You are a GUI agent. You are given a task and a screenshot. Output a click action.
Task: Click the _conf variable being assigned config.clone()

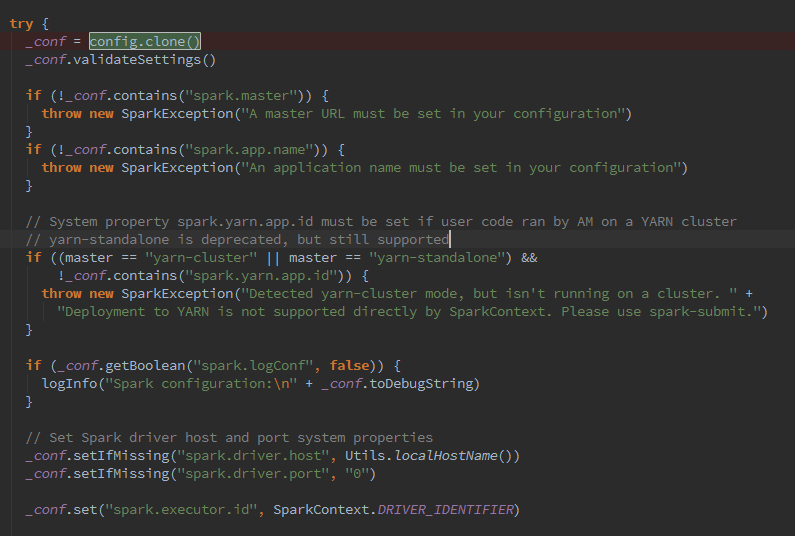pyautogui.click(x=46, y=42)
